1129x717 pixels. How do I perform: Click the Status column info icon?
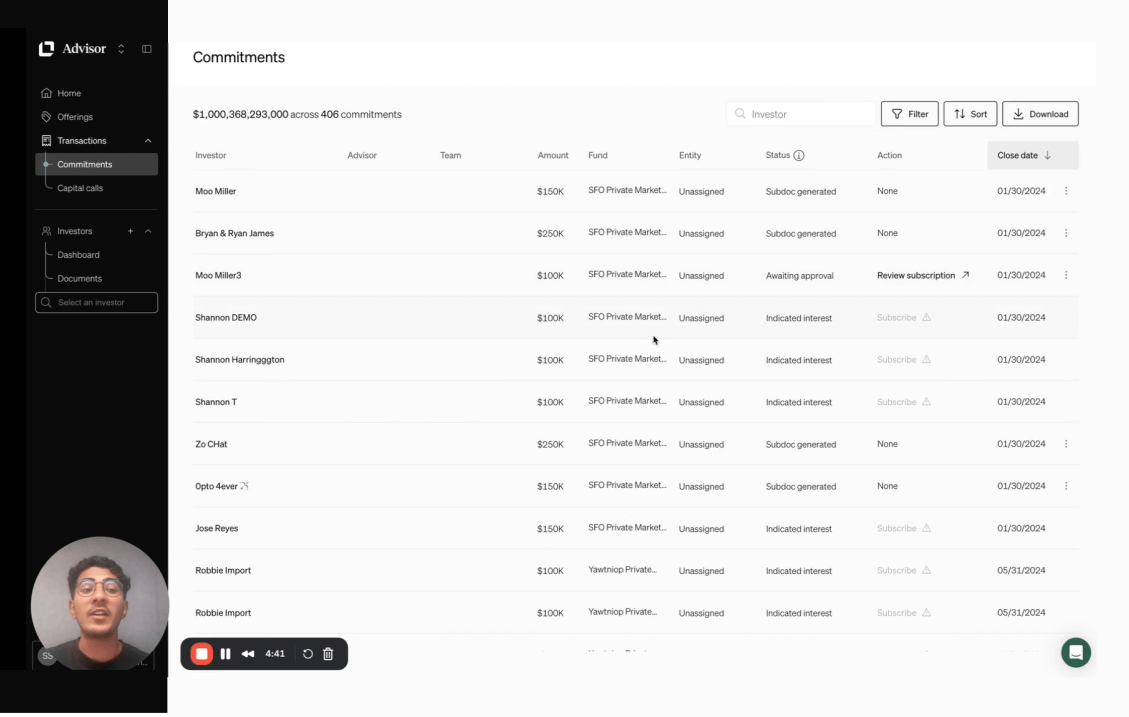tap(799, 156)
